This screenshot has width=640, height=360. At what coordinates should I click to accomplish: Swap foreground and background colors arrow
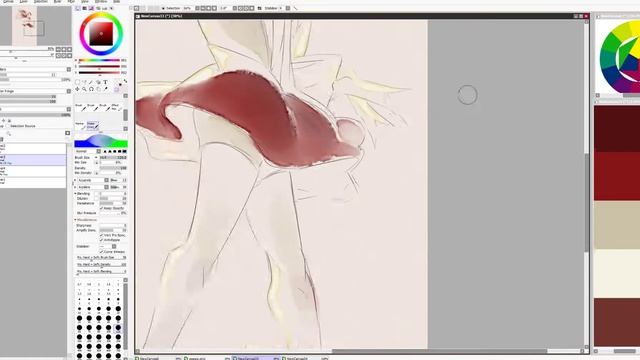(125, 81)
